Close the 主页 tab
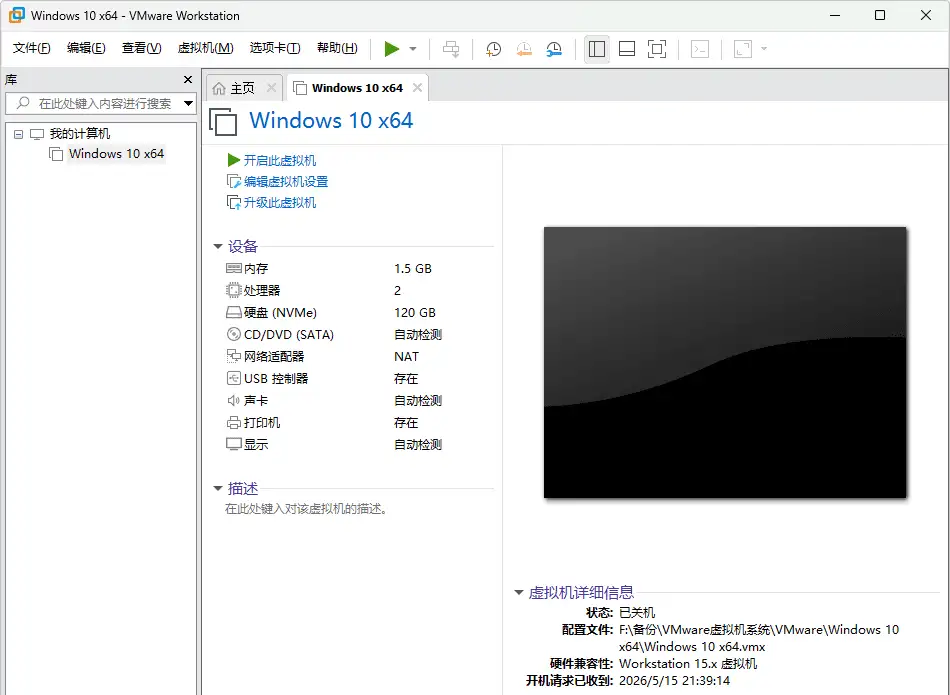The width and height of the screenshot is (950, 695). pos(271,88)
